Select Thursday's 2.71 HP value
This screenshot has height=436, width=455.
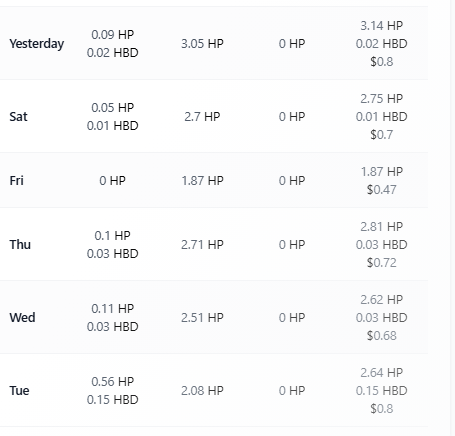tap(202, 245)
